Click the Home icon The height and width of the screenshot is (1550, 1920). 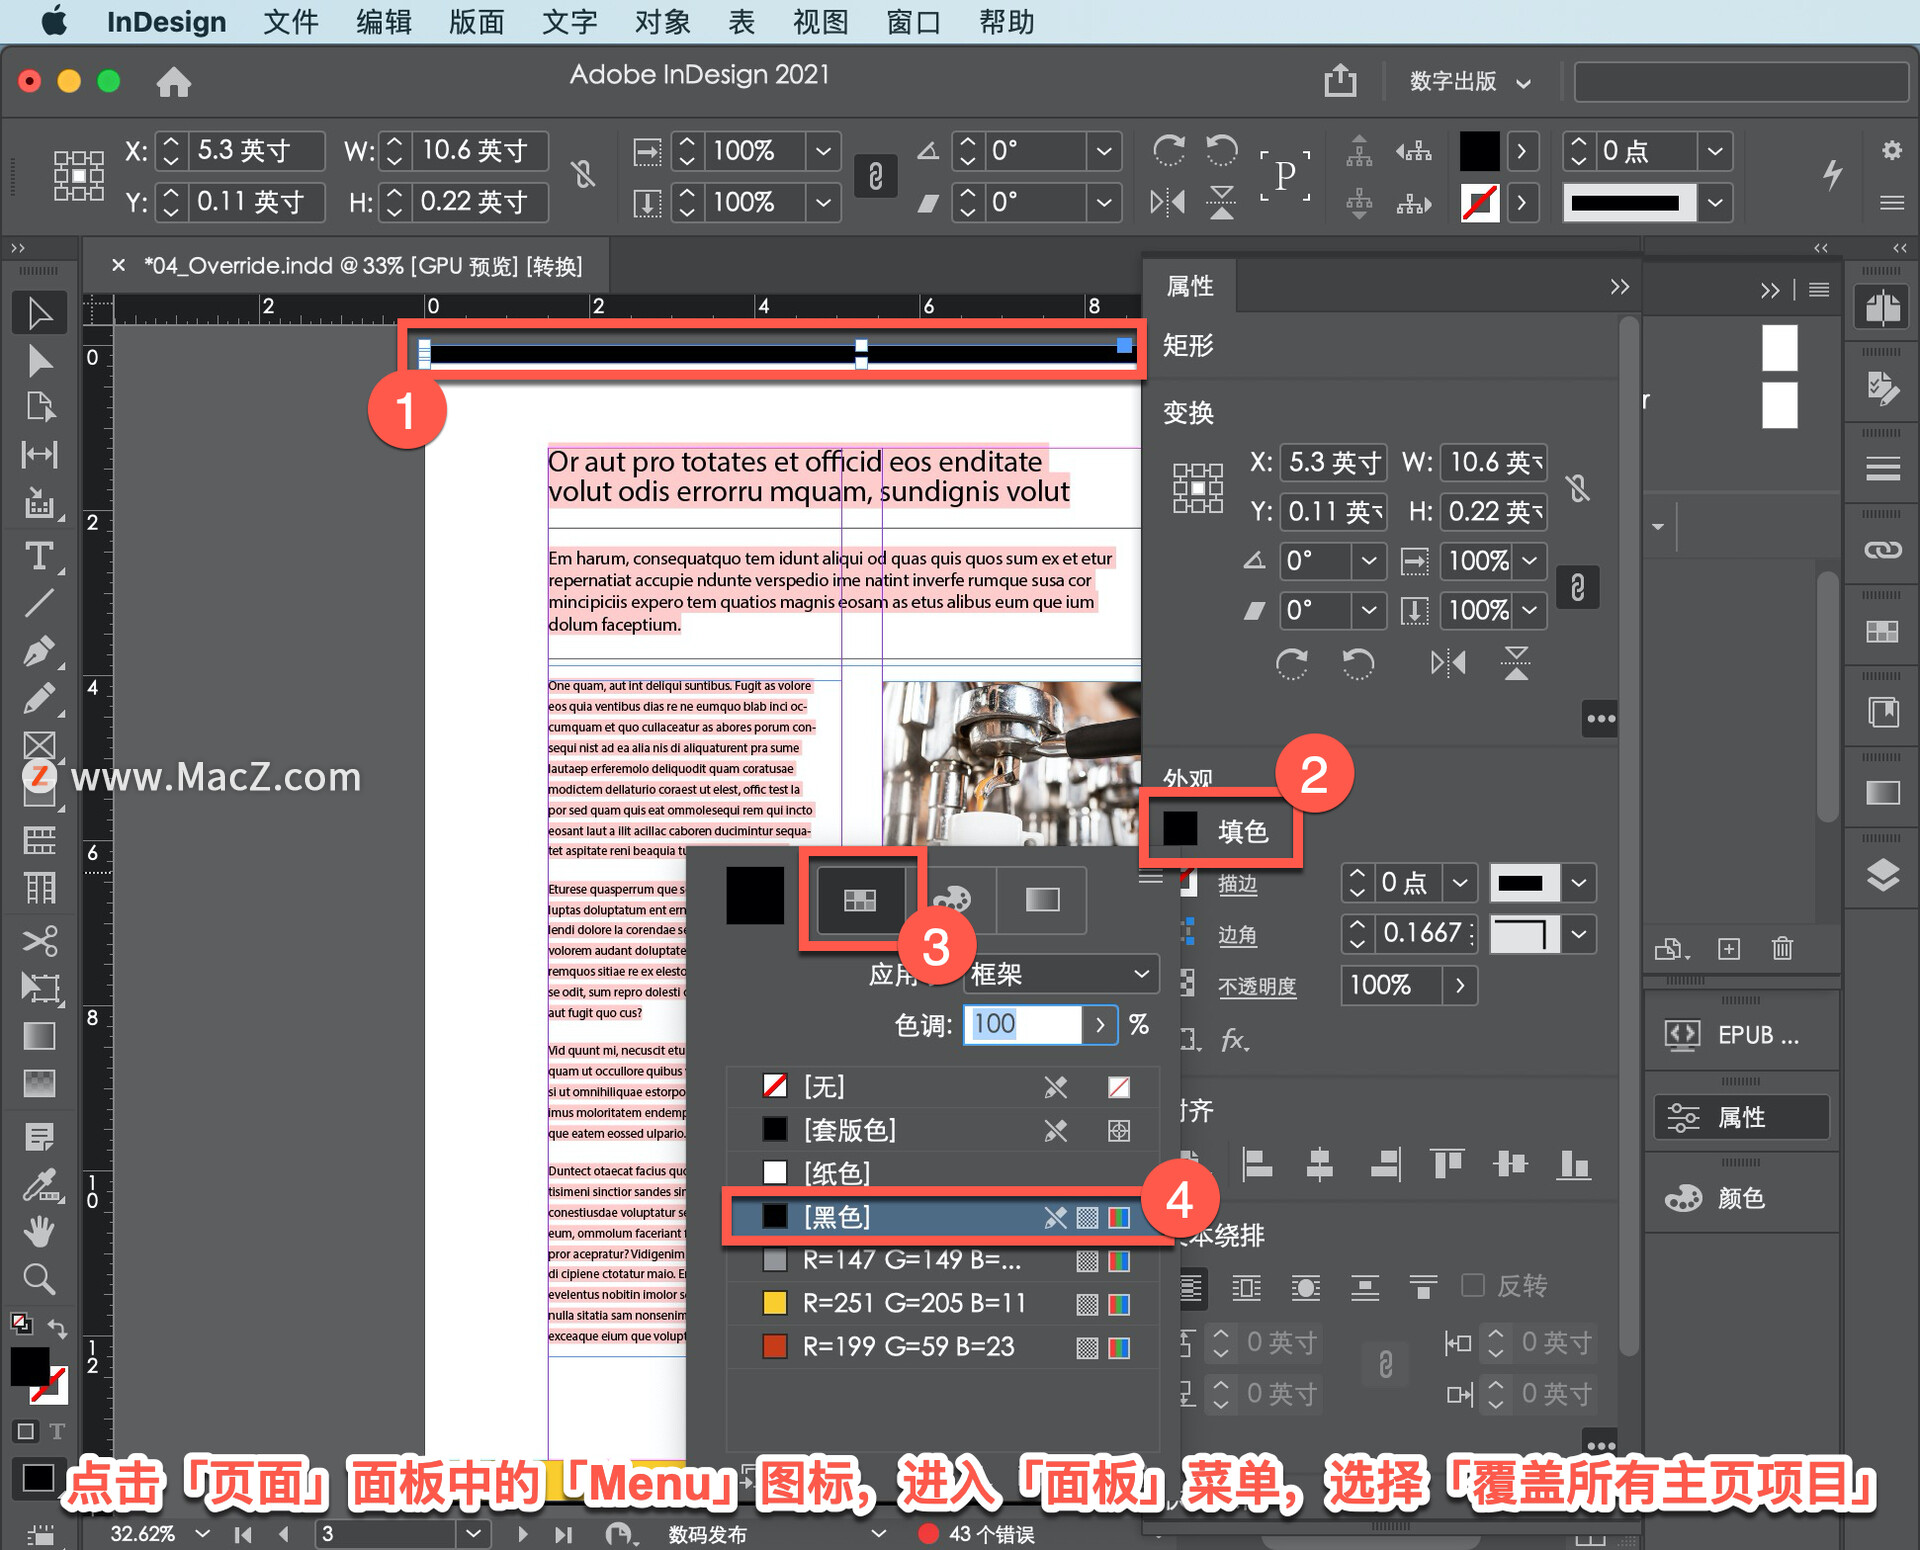pos(173,81)
